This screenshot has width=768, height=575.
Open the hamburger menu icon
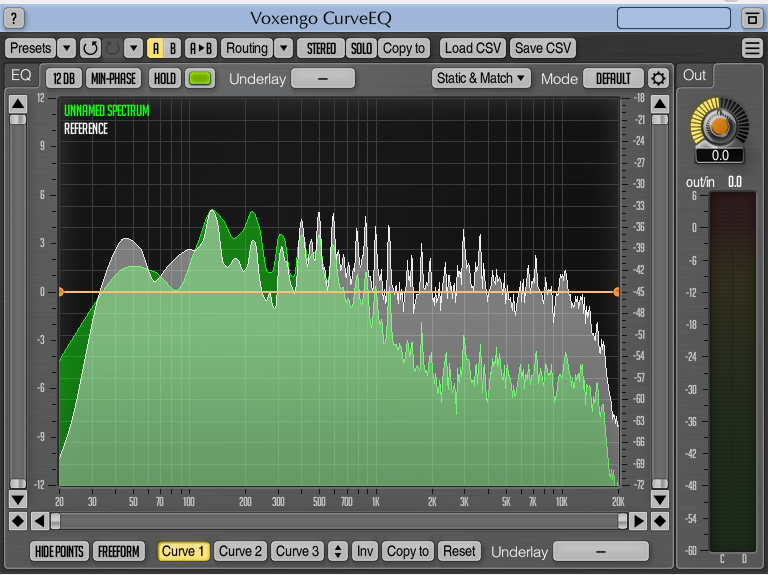point(752,48)
